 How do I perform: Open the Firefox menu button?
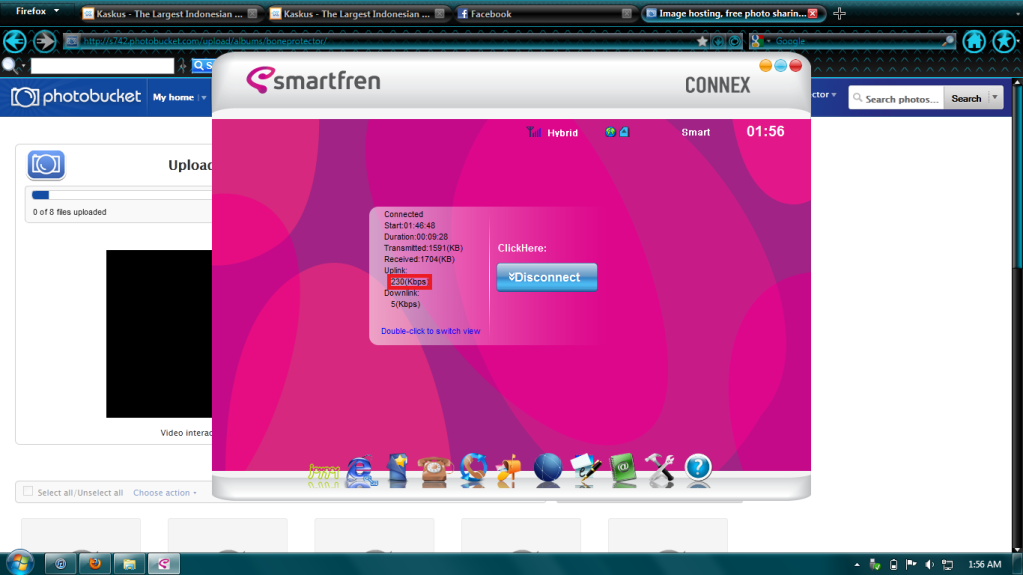tap(36, 11)
